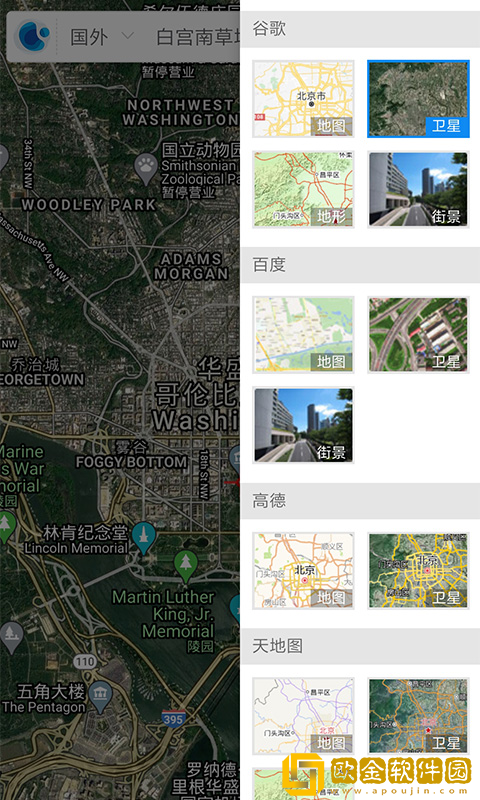
Task: Tap the route 110 road badge
Action: click(x=84, y=661)
